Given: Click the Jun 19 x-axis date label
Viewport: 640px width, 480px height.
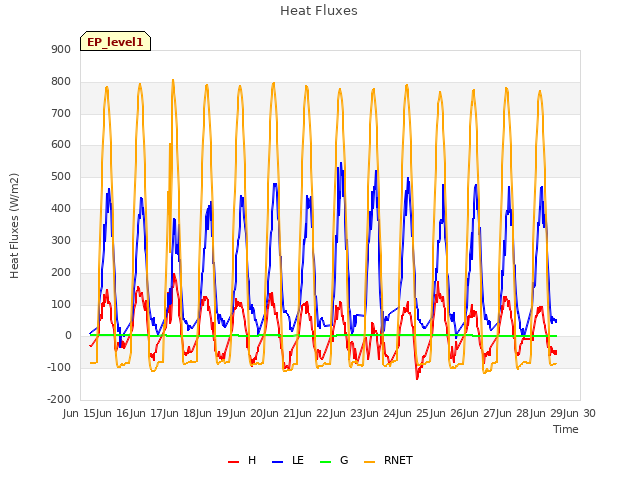Looking at the screenshot, I should click(210, 413).
